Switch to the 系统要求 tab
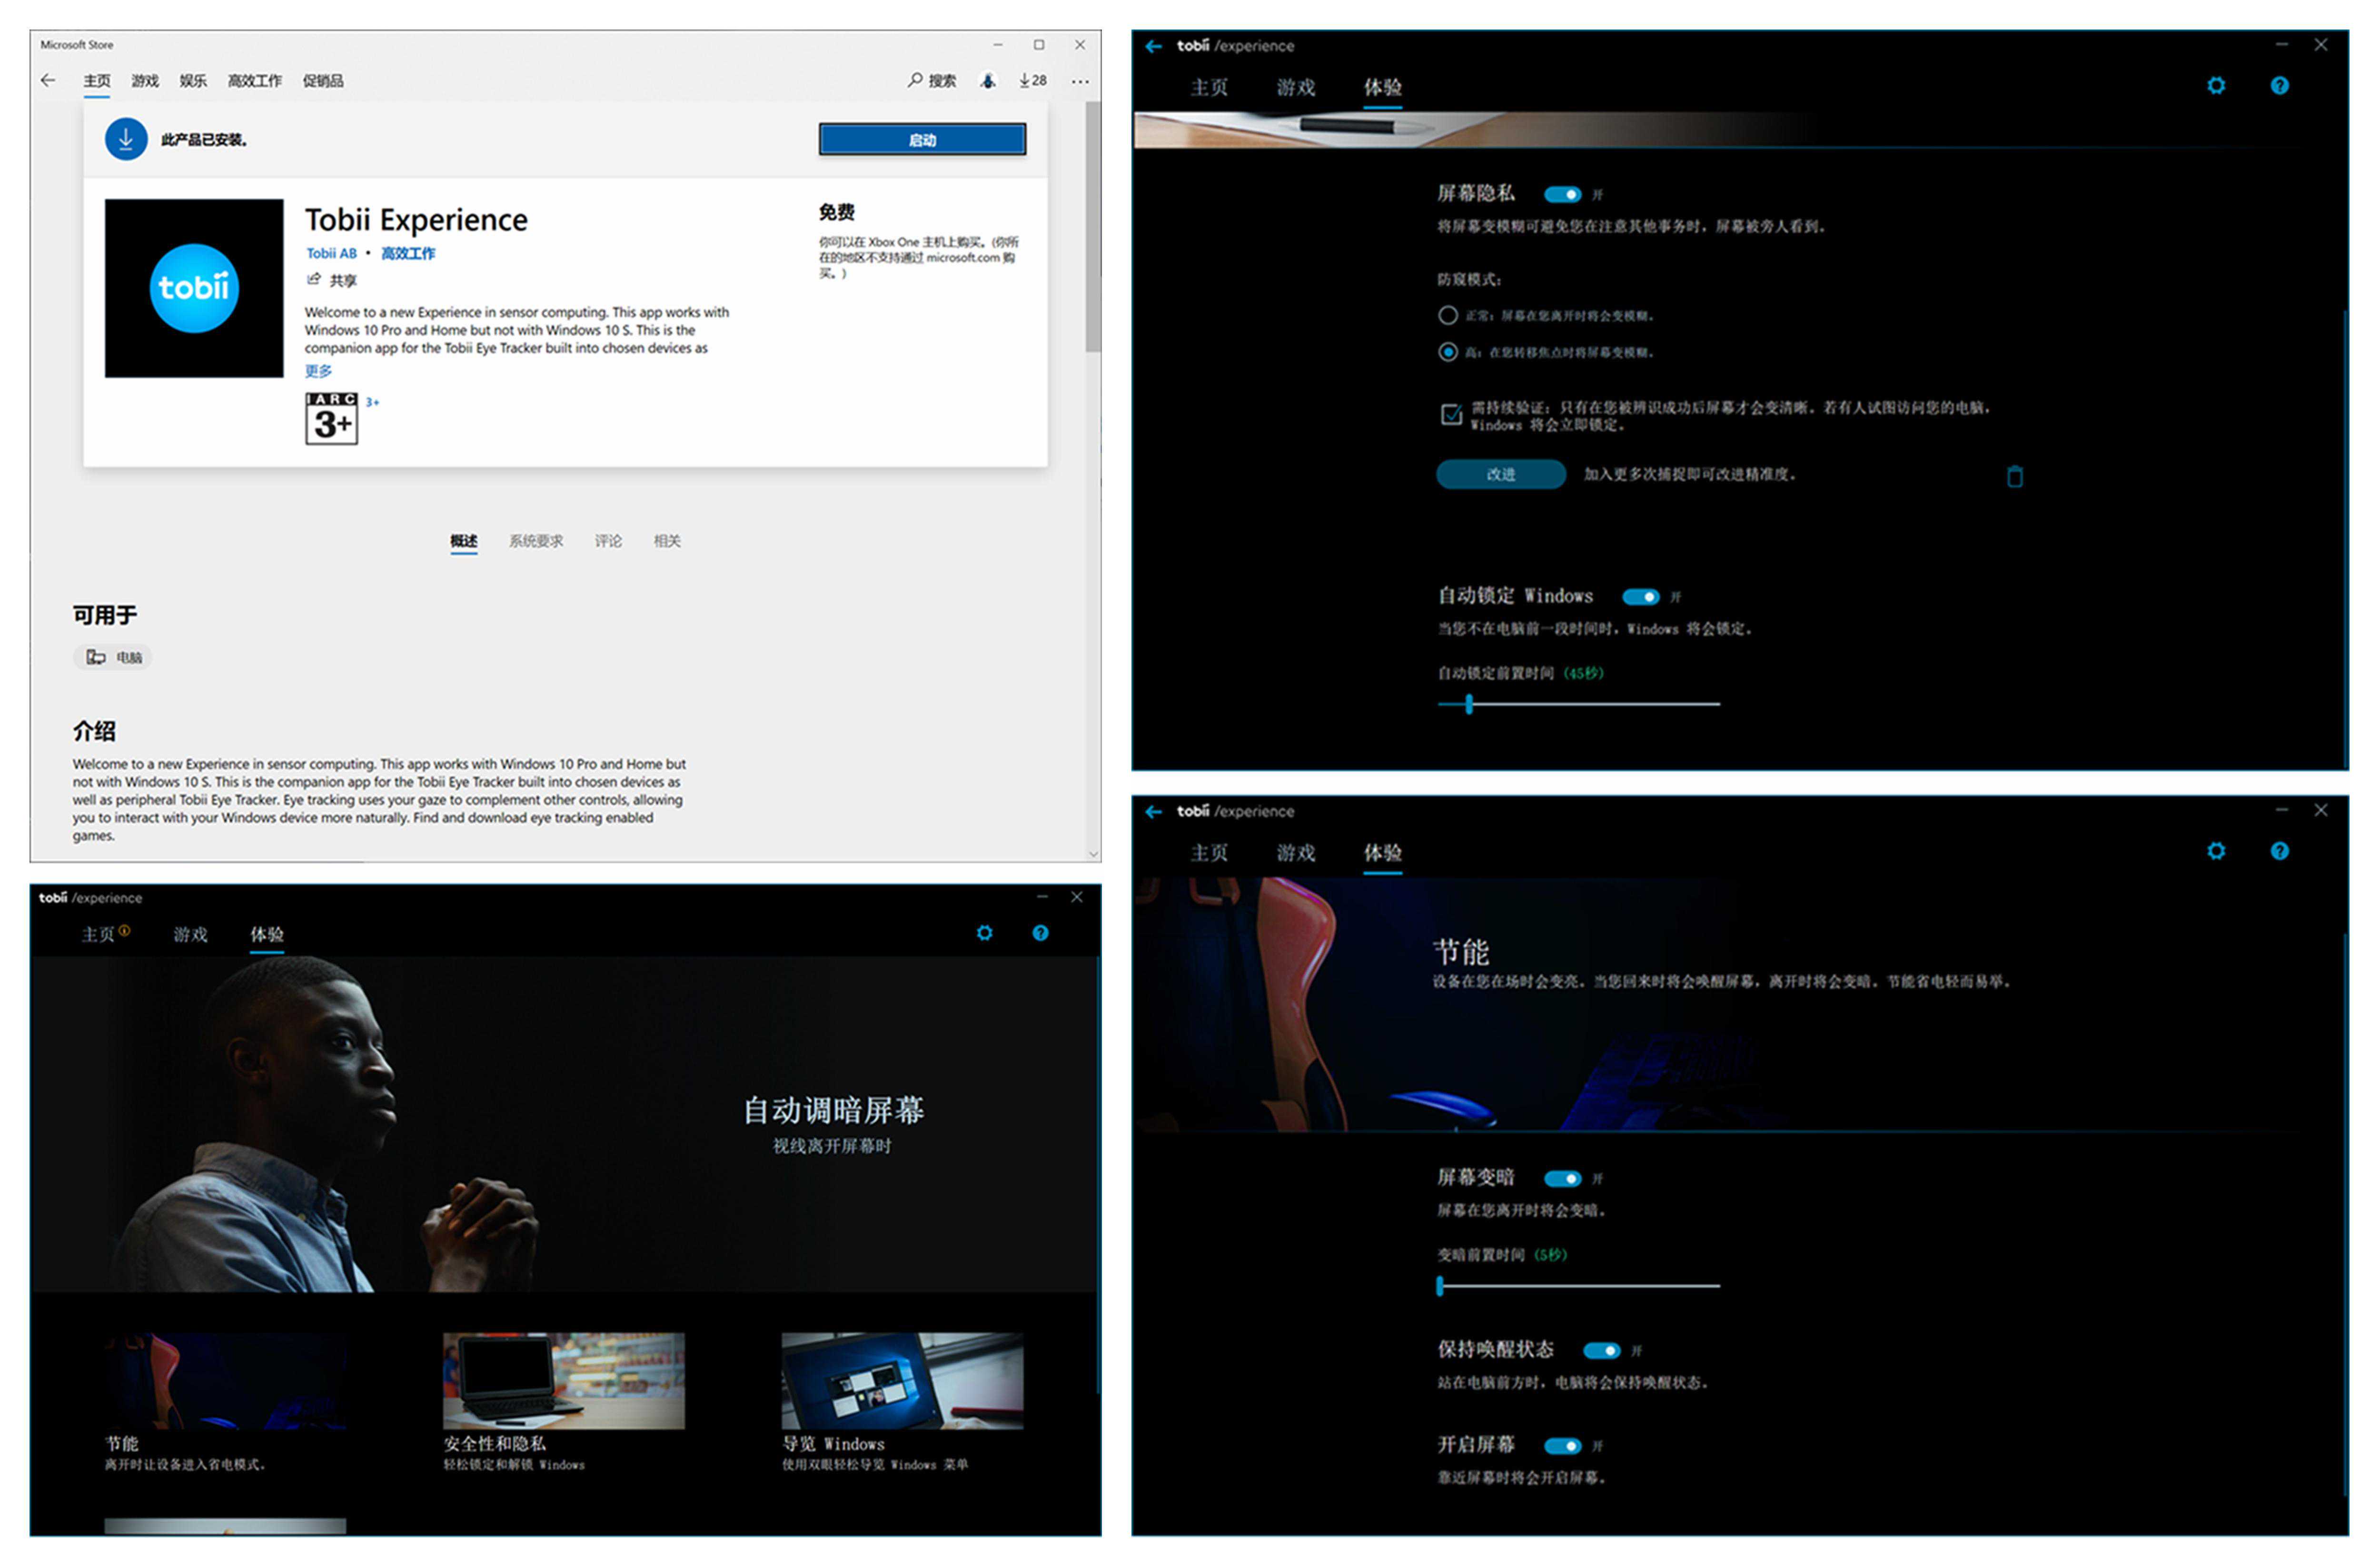Image resolution: width=2380 pixels, height=1567 pixels. [536, 541]
